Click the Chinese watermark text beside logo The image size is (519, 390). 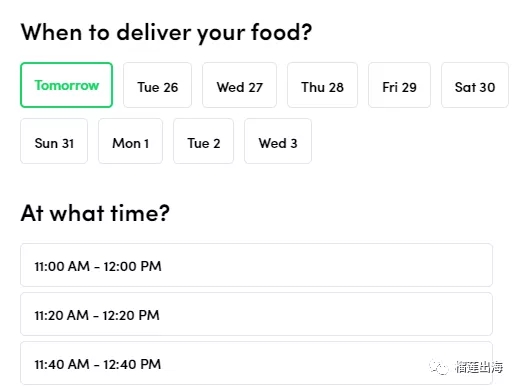479,367
